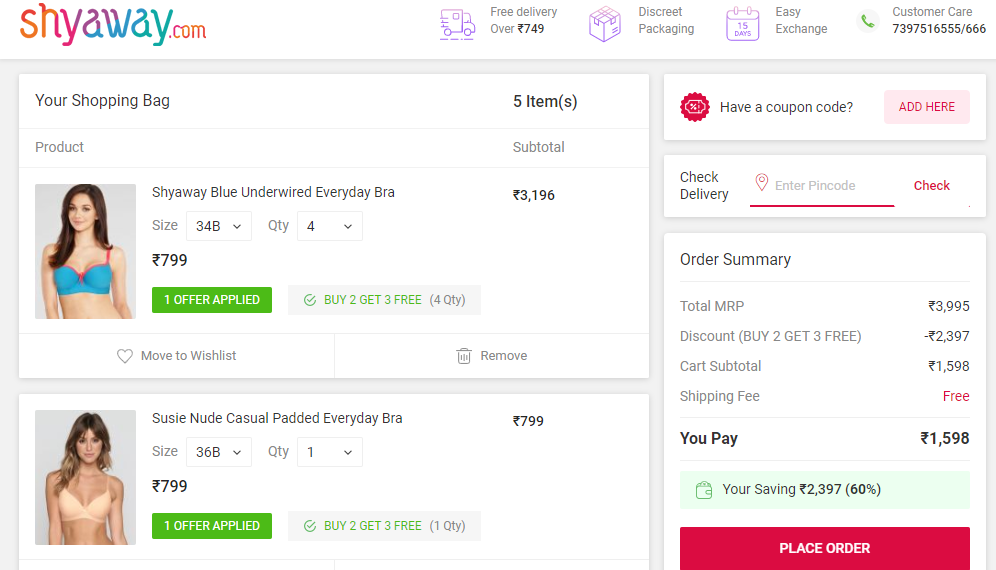Open Susie Nude Padded Bra thumbnail
996x570 pixels.
85,477
